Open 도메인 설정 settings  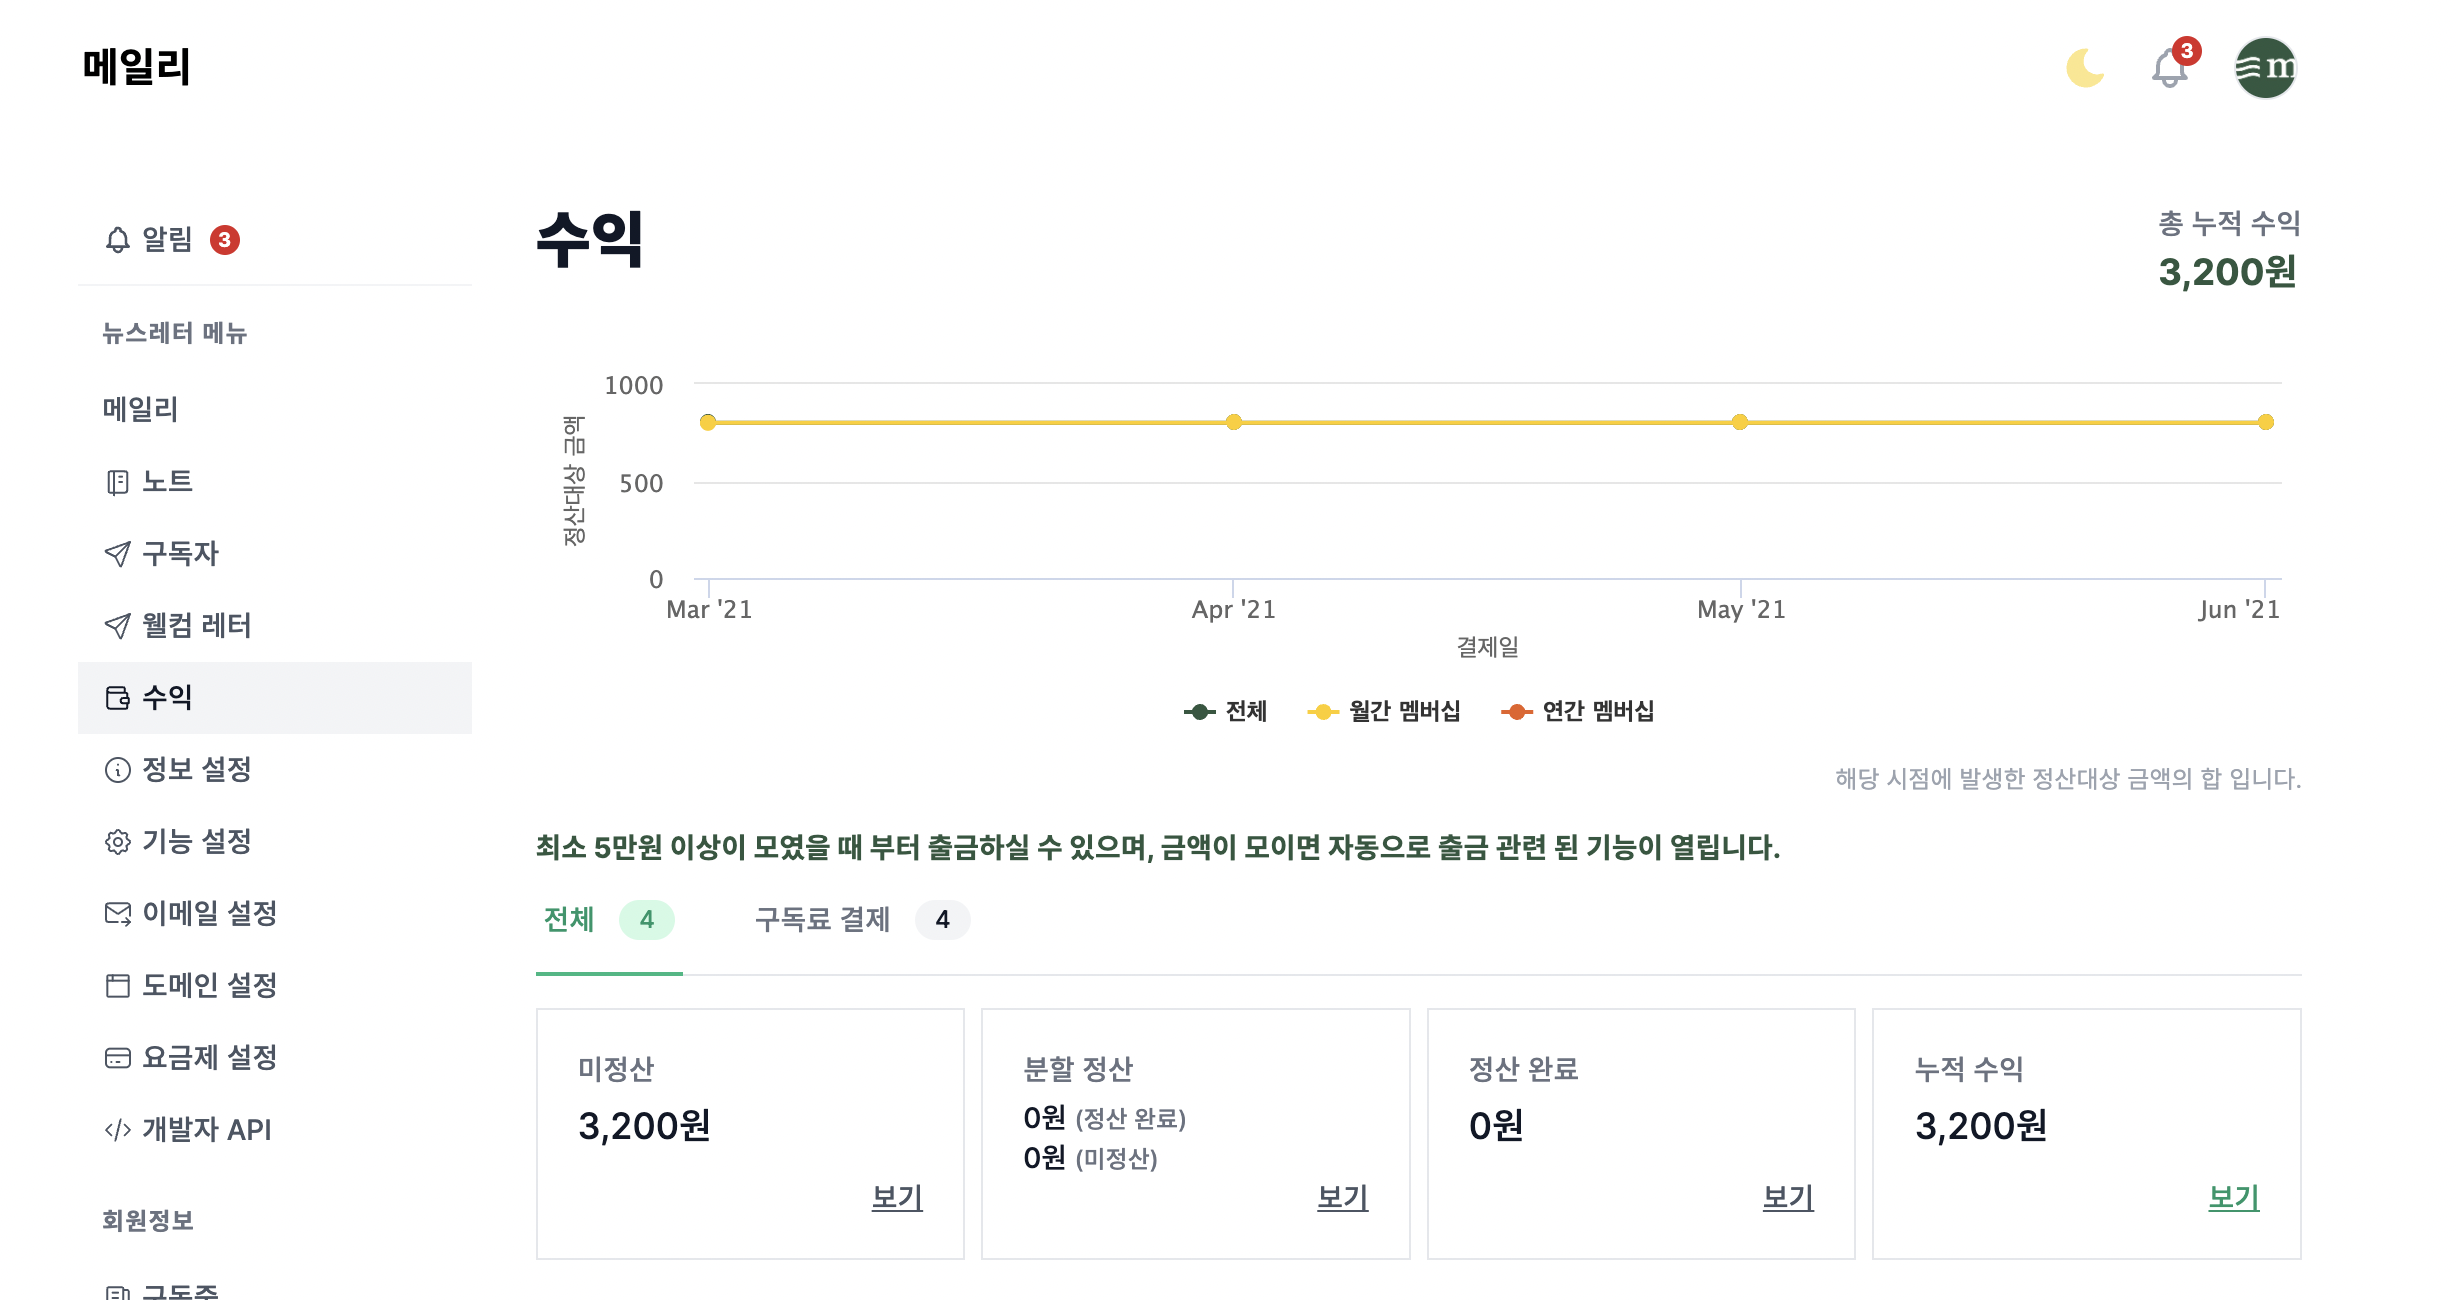(209, 986)
